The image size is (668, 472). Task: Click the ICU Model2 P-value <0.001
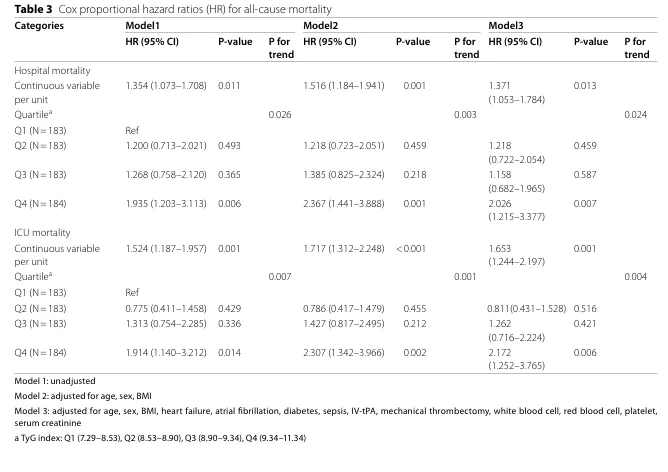(411, 248)
